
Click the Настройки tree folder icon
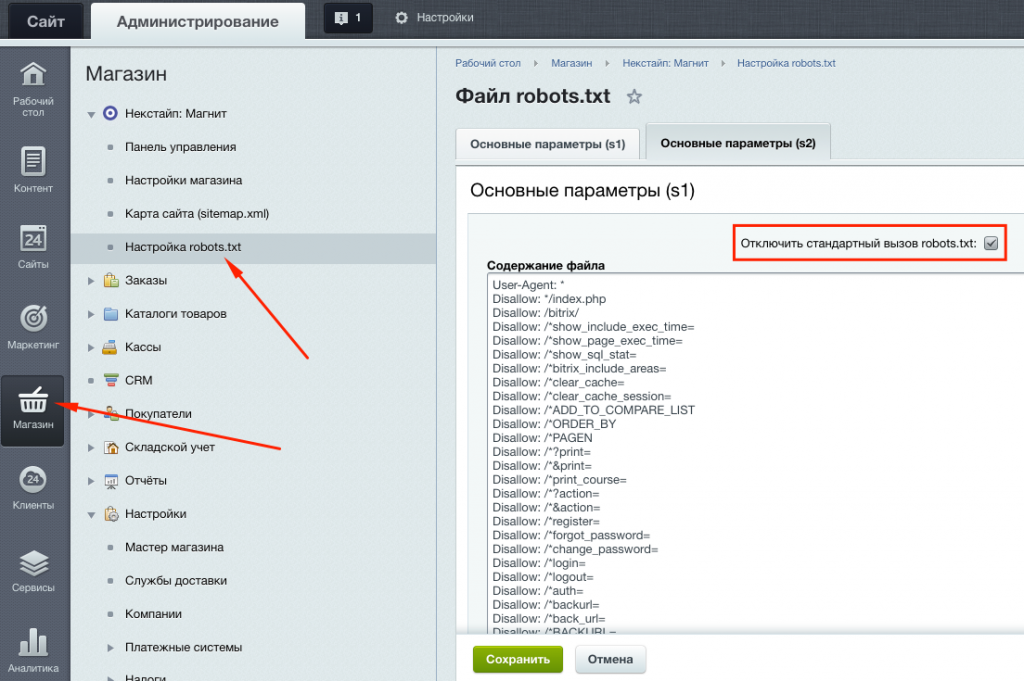(x=110, y=514)
